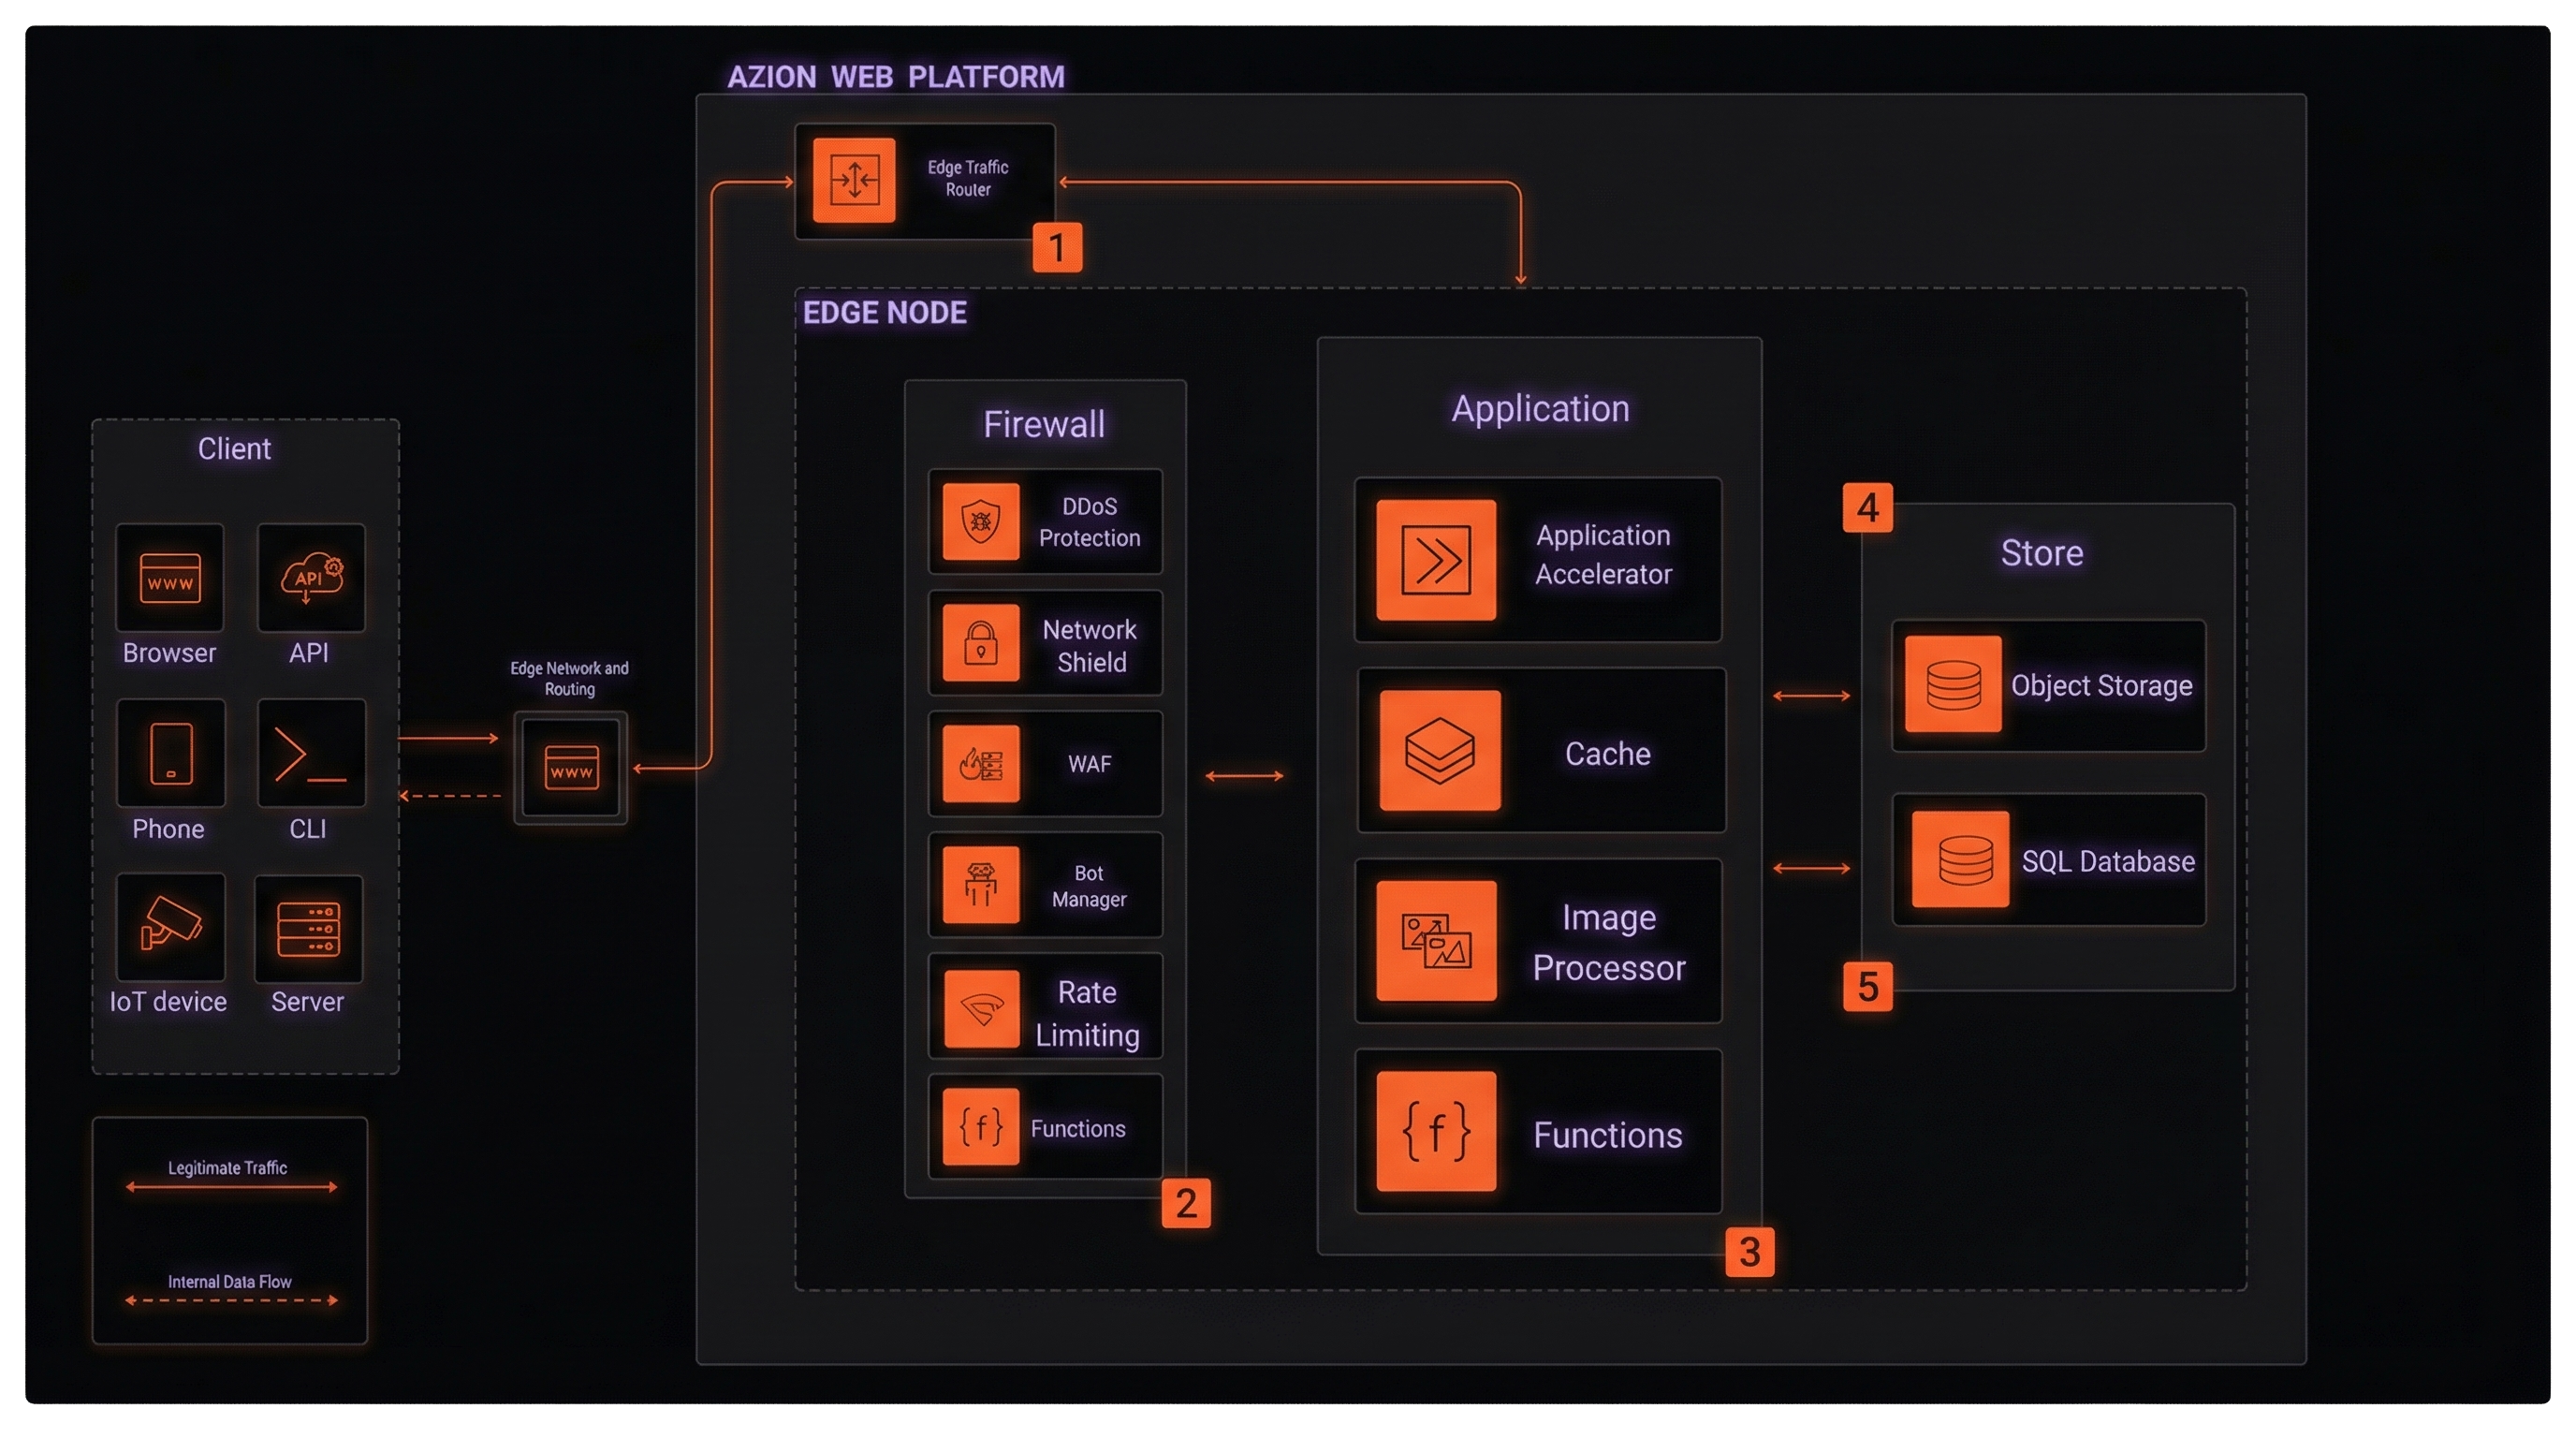Click the 'Image Processor' text
2576x1438 pixels.
coord(1609,942)
